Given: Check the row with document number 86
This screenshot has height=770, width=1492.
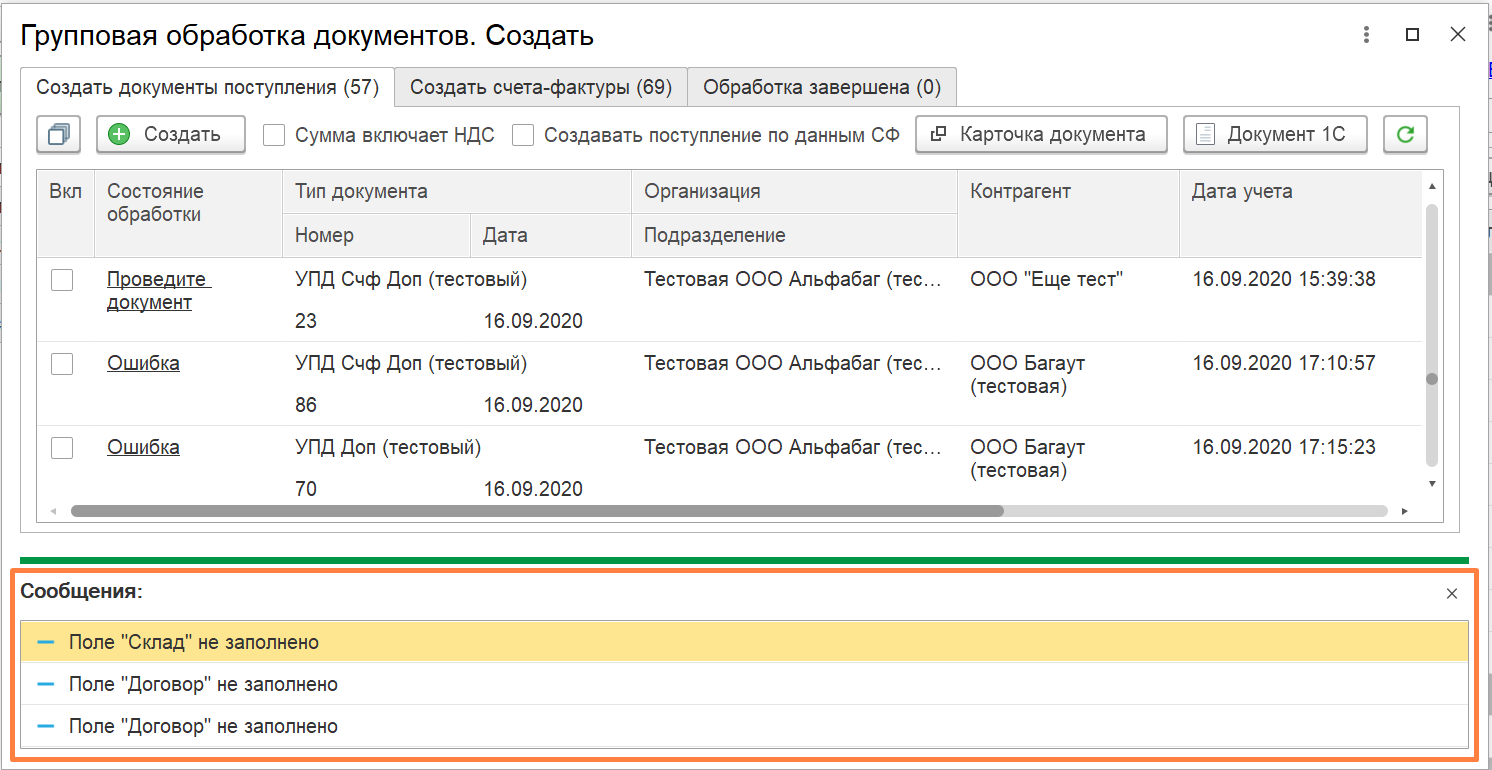Looking at the screenshot, I should tap(62, 364).
